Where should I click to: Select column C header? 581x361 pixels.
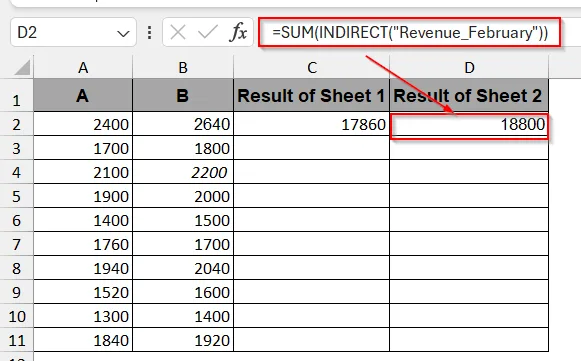click(x=312, y=67)
